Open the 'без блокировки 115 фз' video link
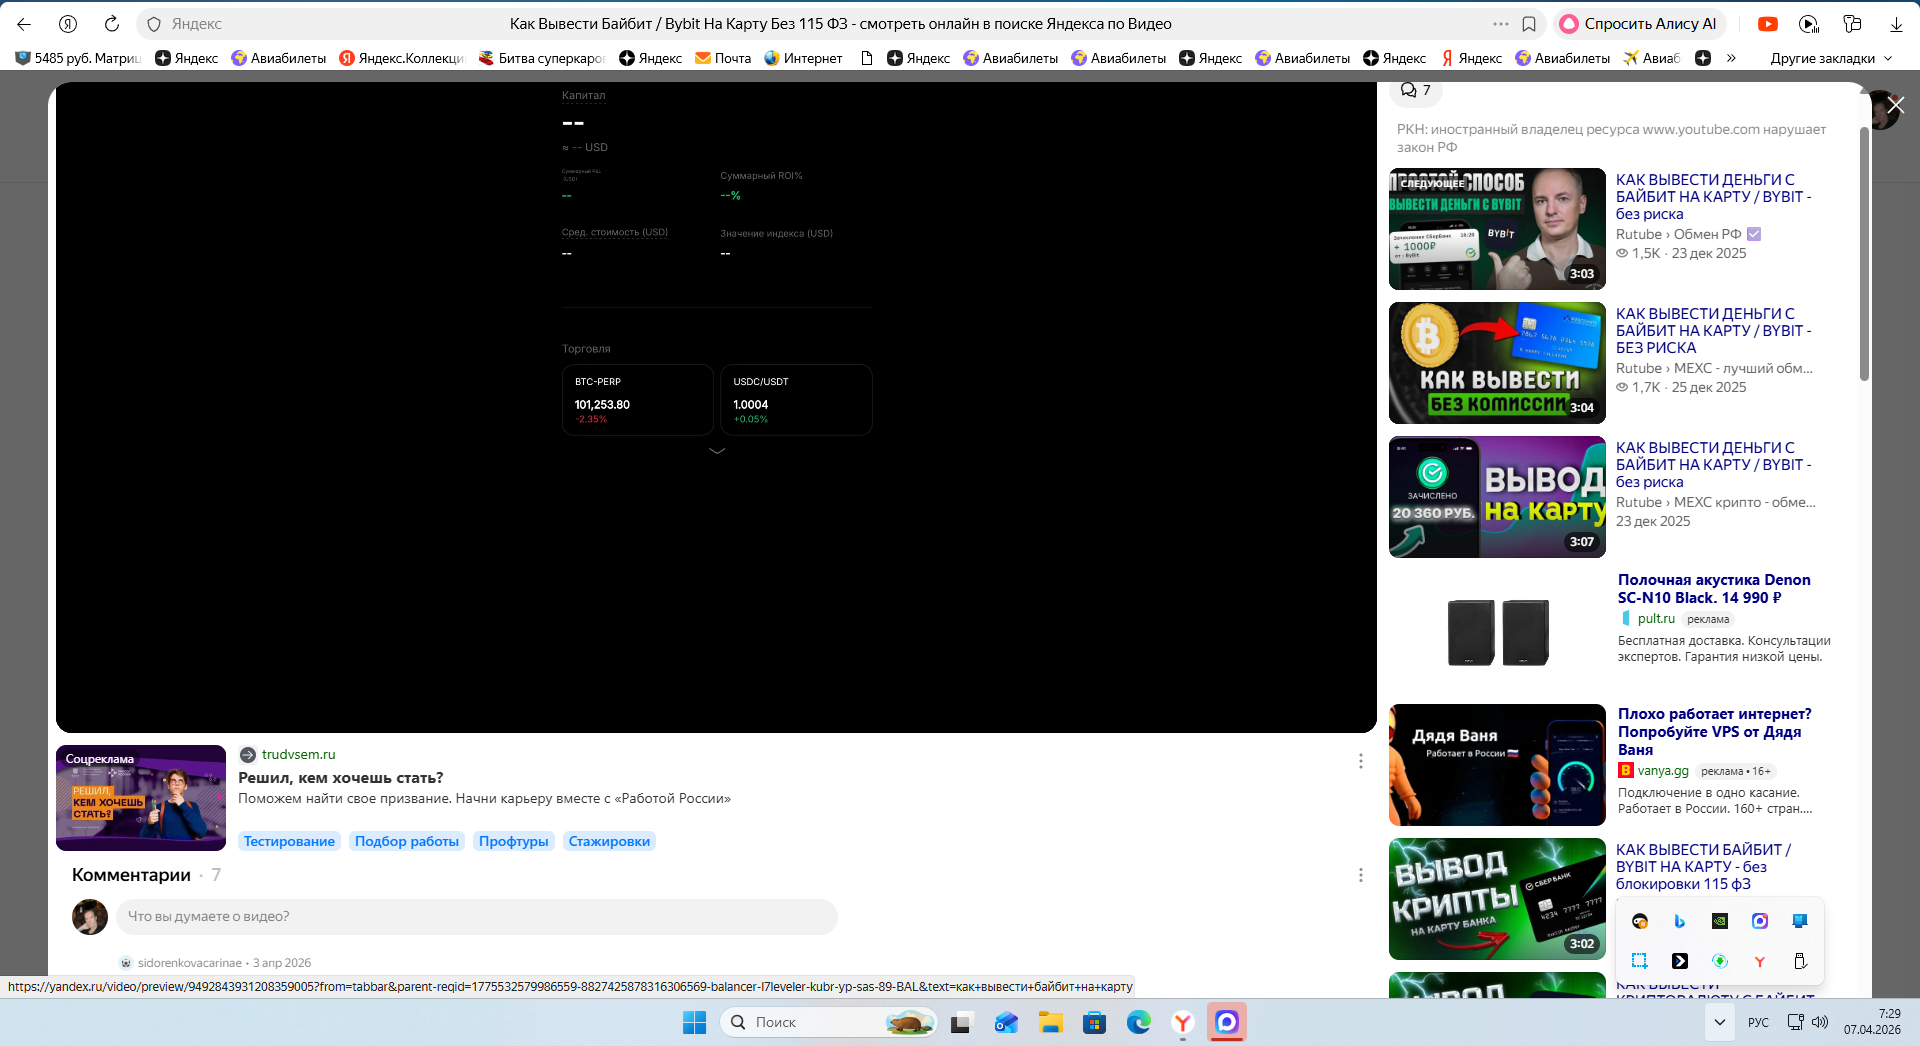The width and height of the screenshot is (1920, 1046). [x=1703, y=867]
